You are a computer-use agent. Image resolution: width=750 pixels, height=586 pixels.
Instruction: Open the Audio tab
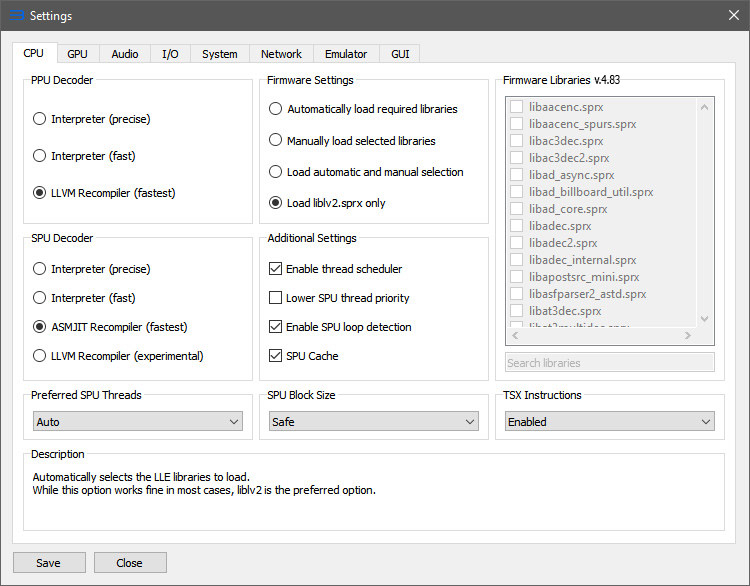point(125,54)
